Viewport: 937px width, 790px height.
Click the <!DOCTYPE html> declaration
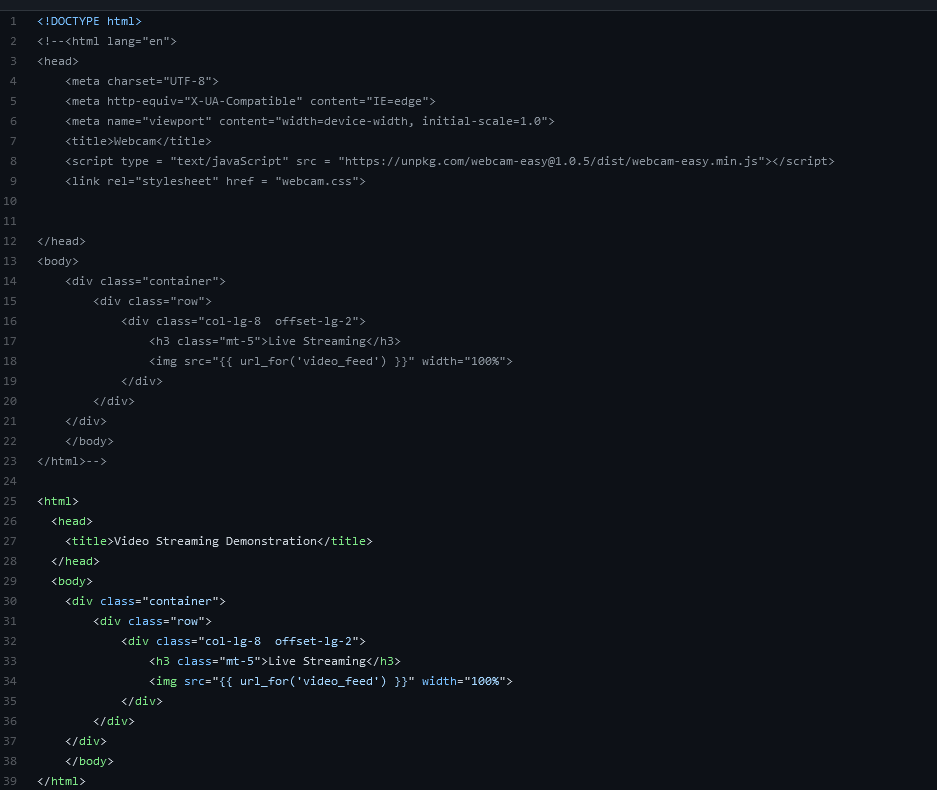[89, 22]
